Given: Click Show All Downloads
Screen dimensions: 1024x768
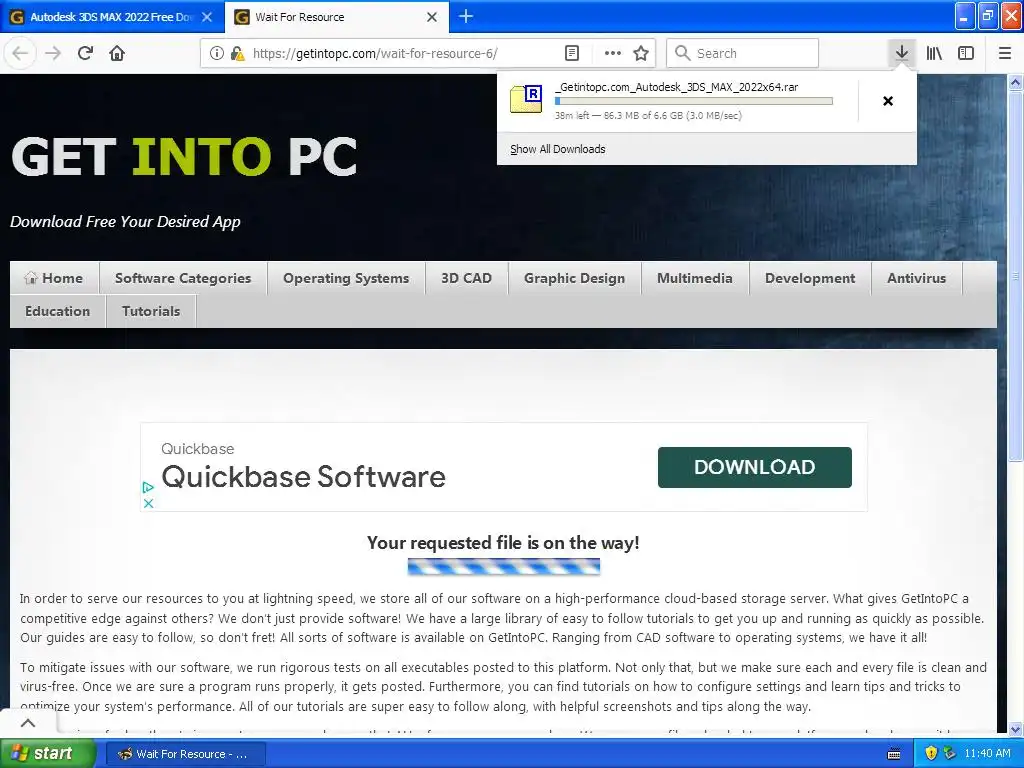Looking at the screenshot, I should [558, 149].
